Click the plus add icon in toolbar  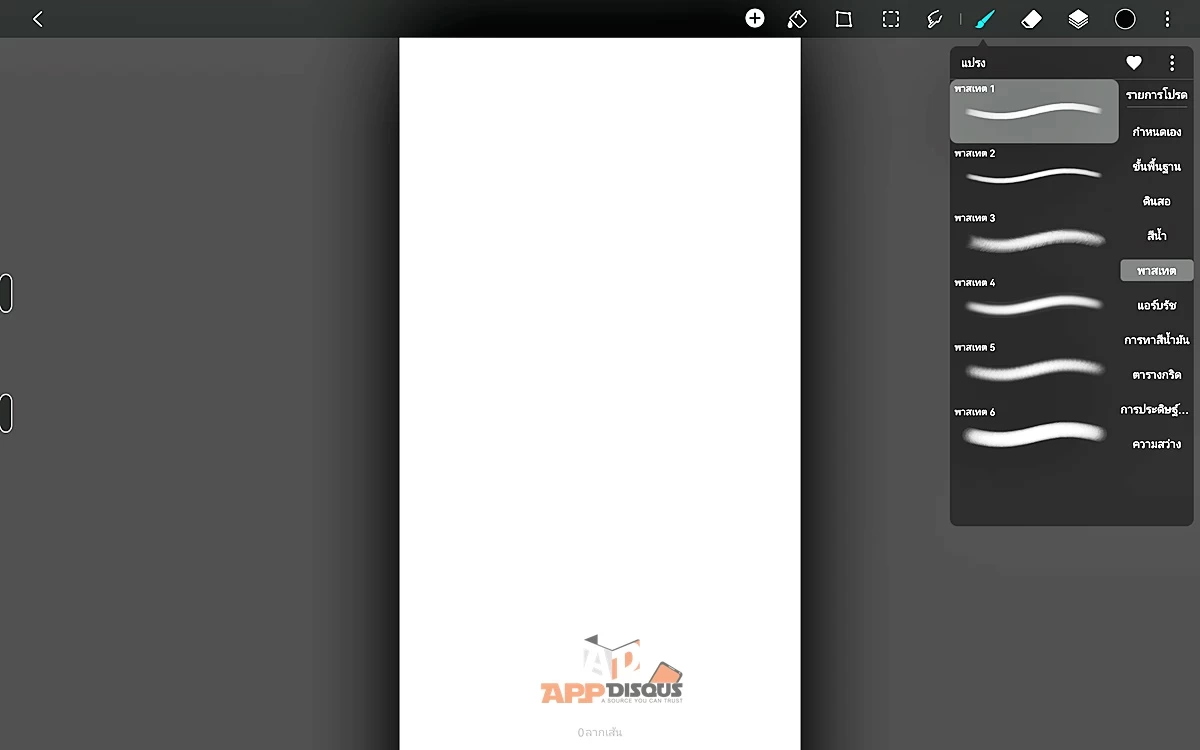755,19
